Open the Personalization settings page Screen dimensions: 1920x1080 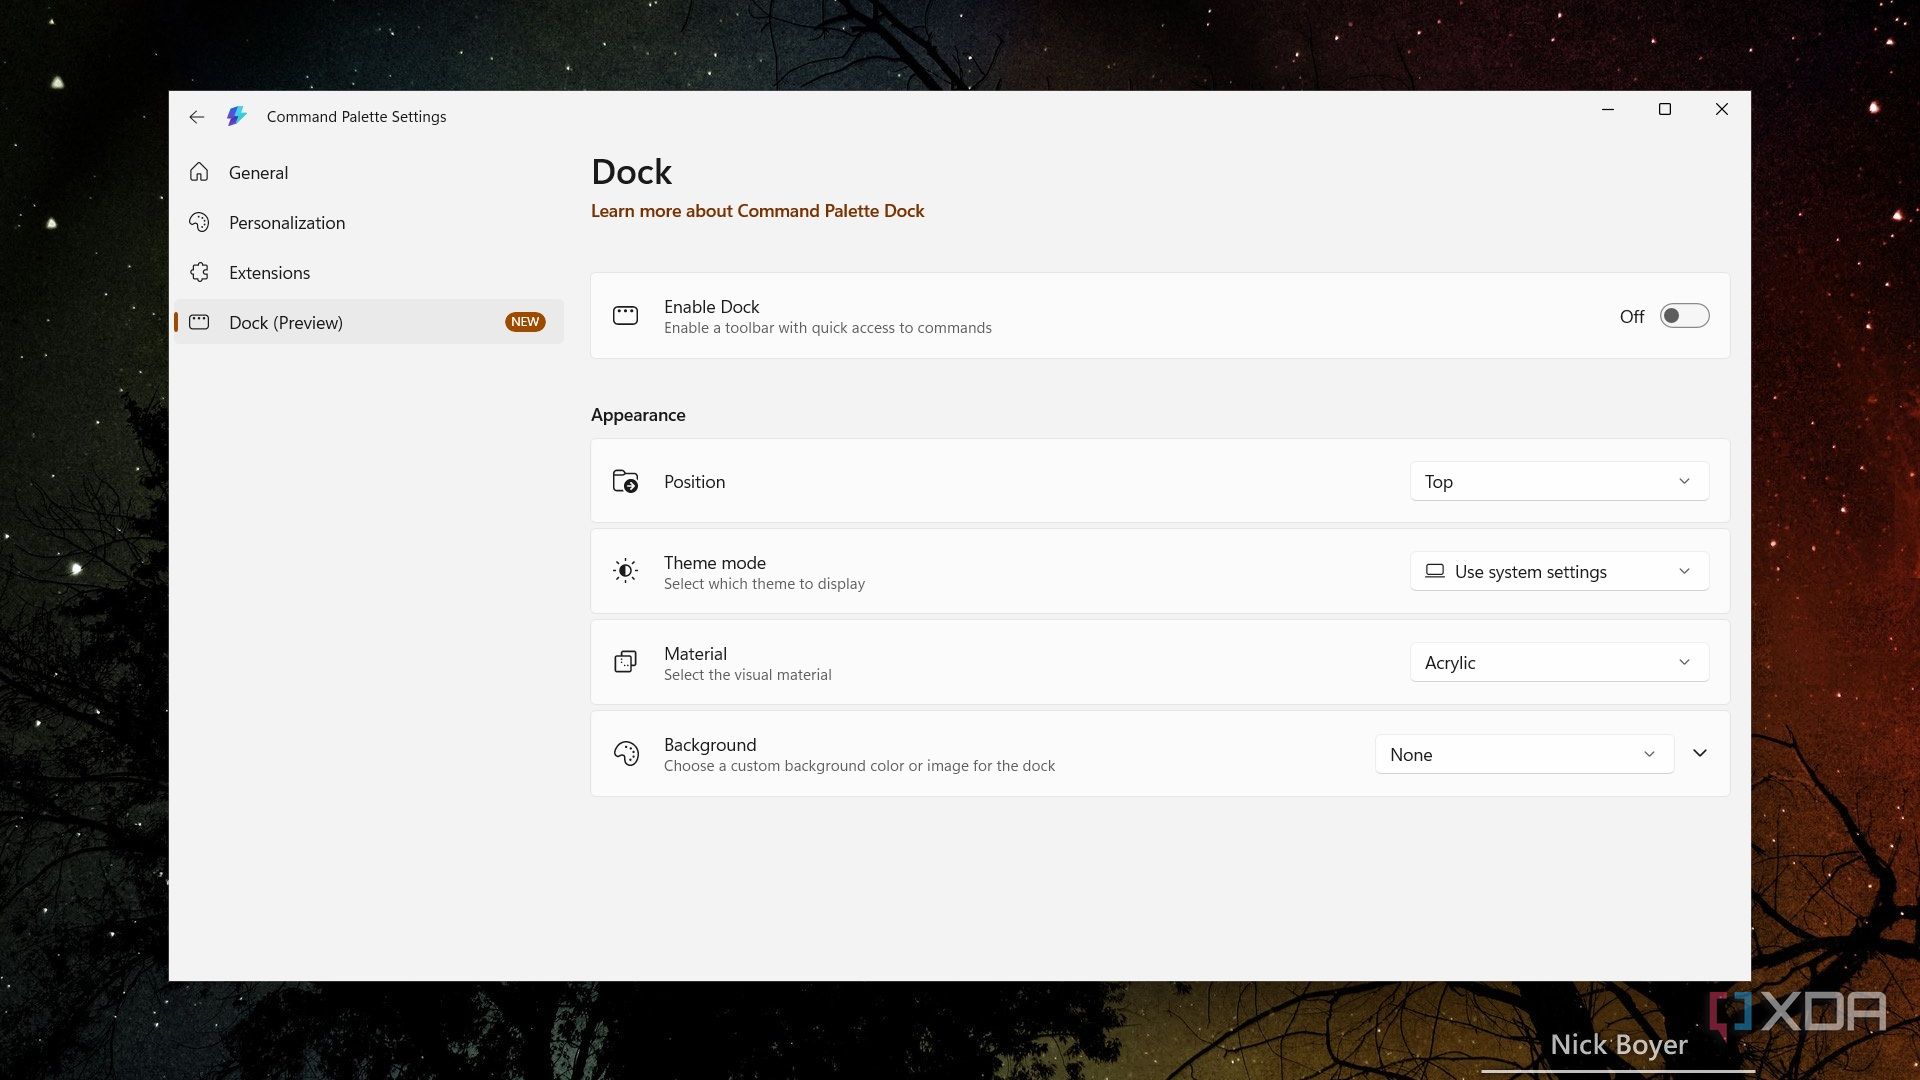[x=369, y=222]
